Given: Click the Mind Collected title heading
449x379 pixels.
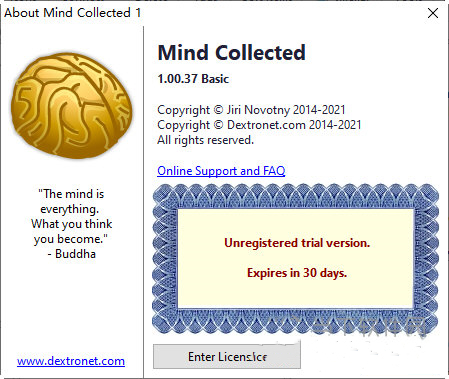Looking at the screenshot, I should click(x=232, y=53).
